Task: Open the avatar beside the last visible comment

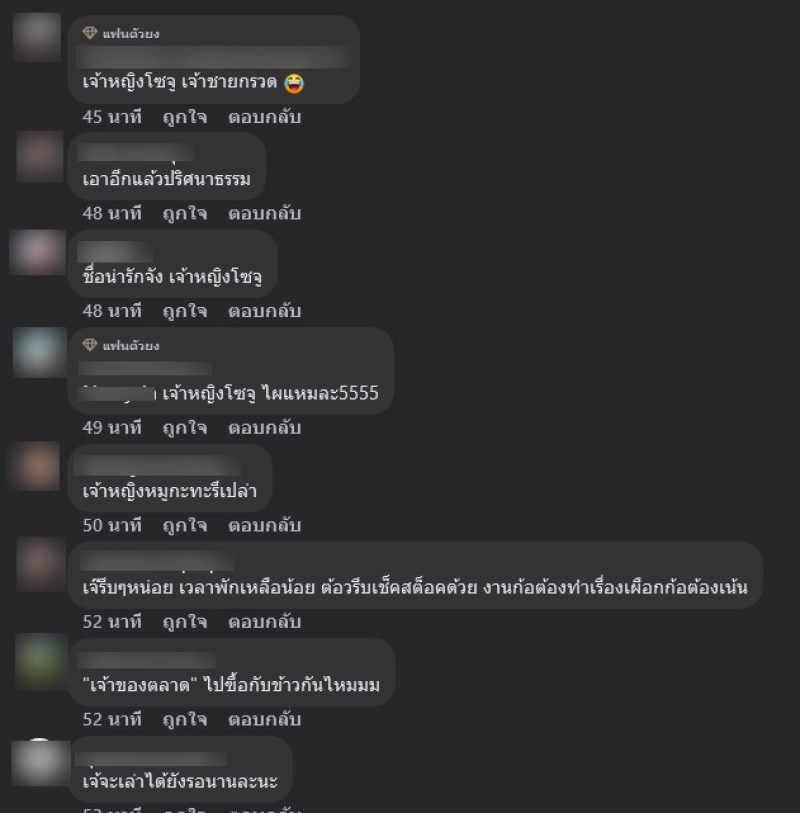Action: pyautogui.click(x=41, y=762)
